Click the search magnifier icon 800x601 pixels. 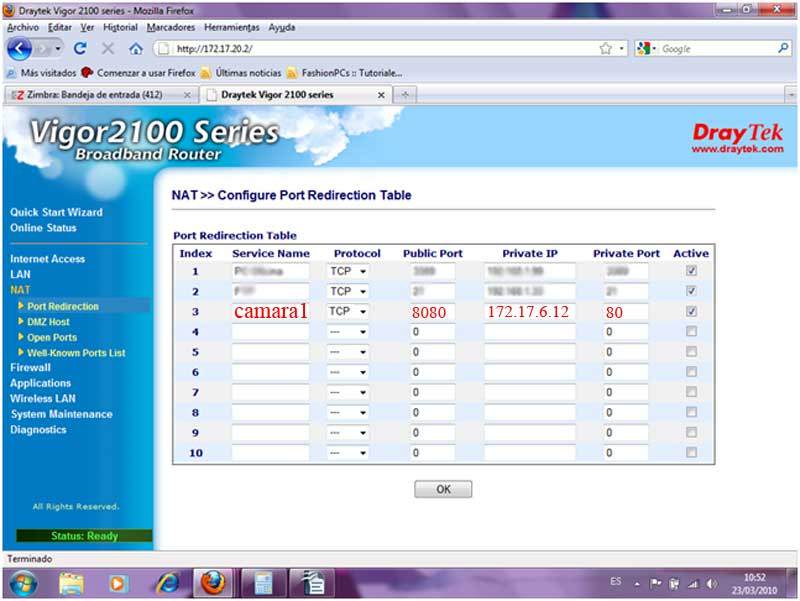[x=783, y=48]
